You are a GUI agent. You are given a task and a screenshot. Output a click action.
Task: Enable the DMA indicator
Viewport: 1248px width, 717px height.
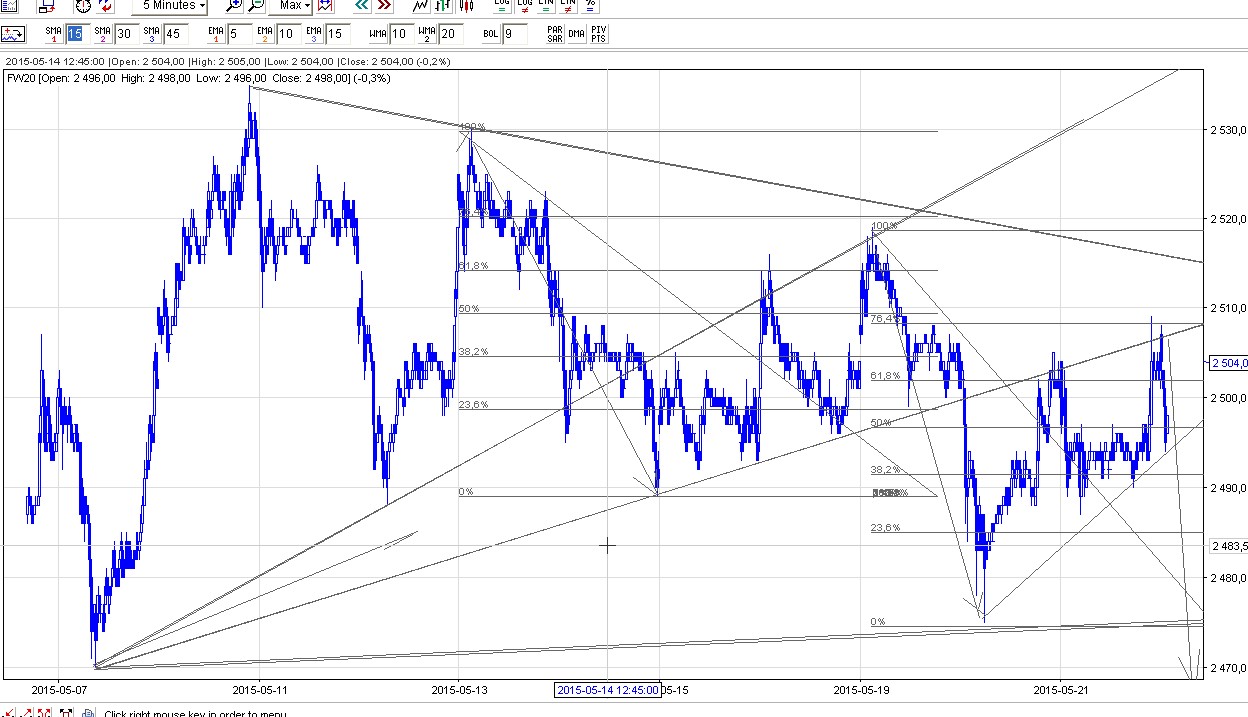point(576,34)
